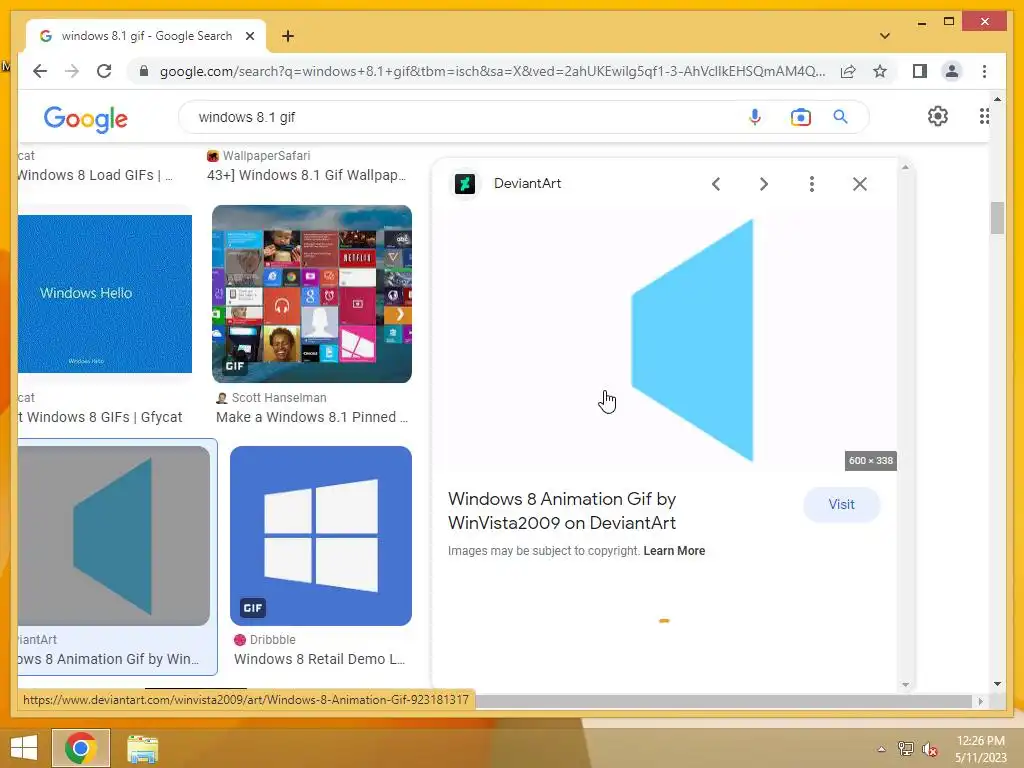Click the Scott Hanselman source label

tap(279, 398)
